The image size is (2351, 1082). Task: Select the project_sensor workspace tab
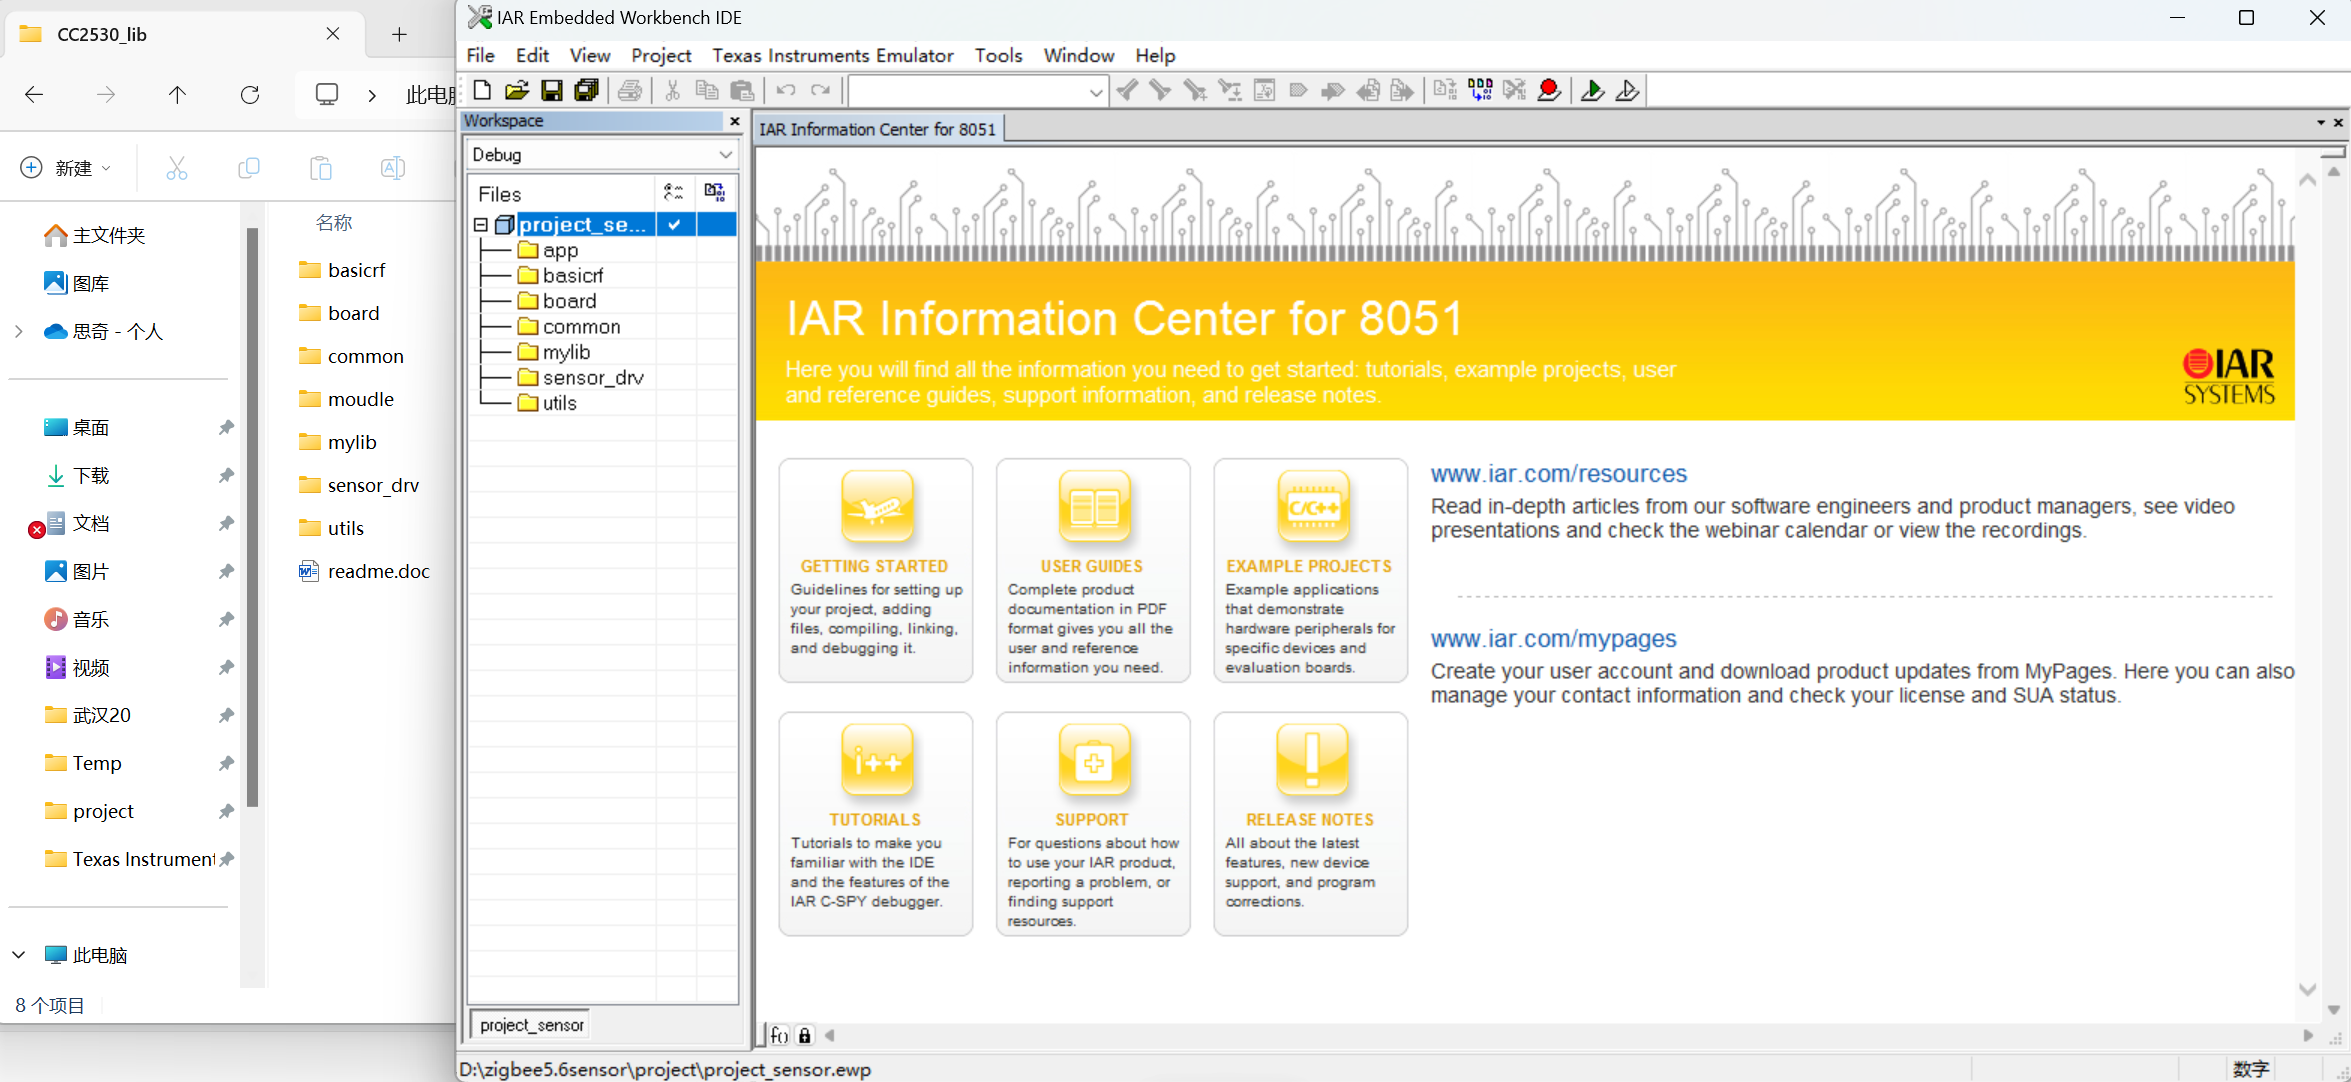click(531, 1025)
